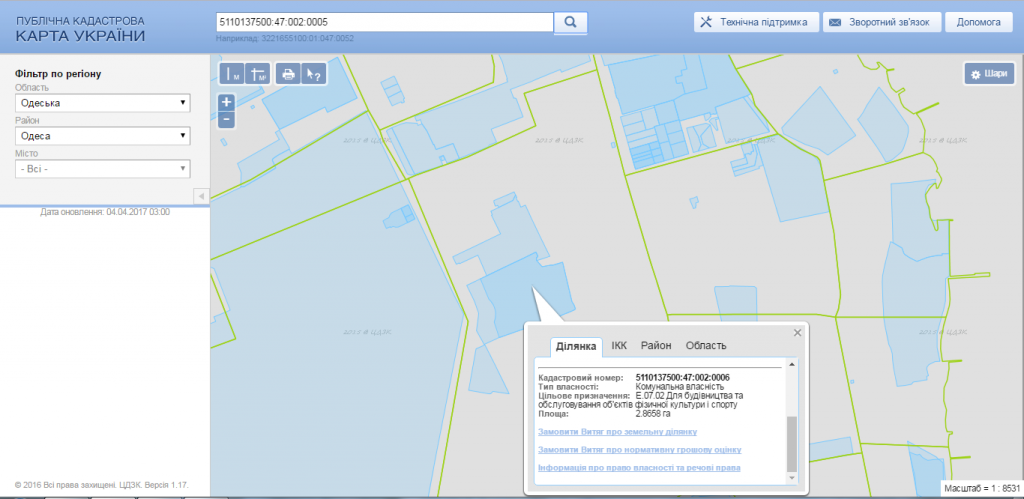Zoom out the map with minus button

pyautogui.click(x=227, y=119)
